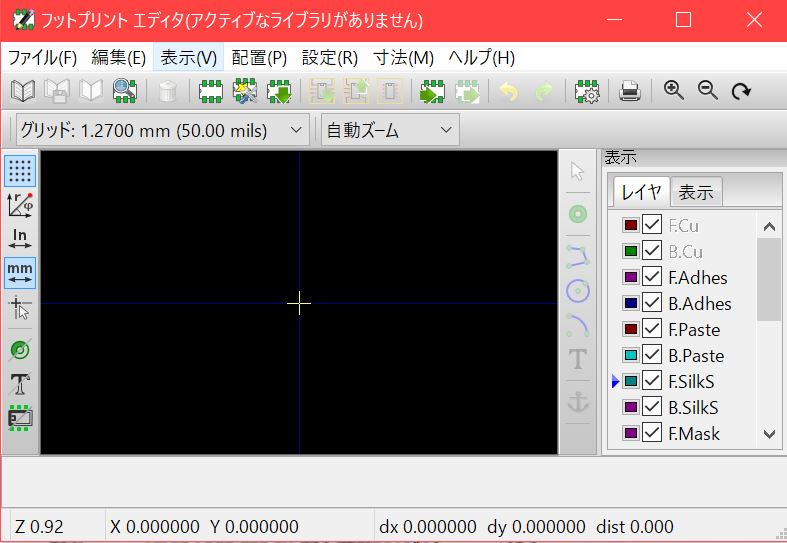Select the add pad tool

click(x=578, y=214)
